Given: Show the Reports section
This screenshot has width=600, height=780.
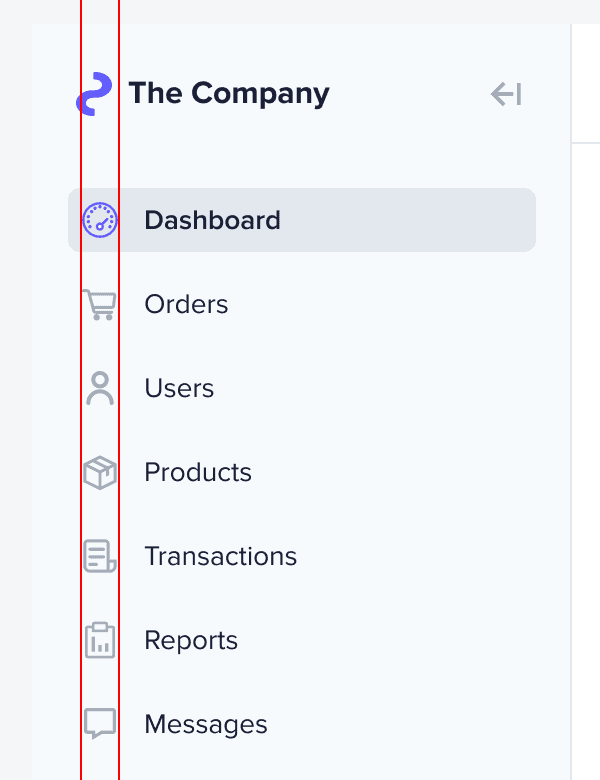Looking at the screenshot, I should click(x=191, y=640).
